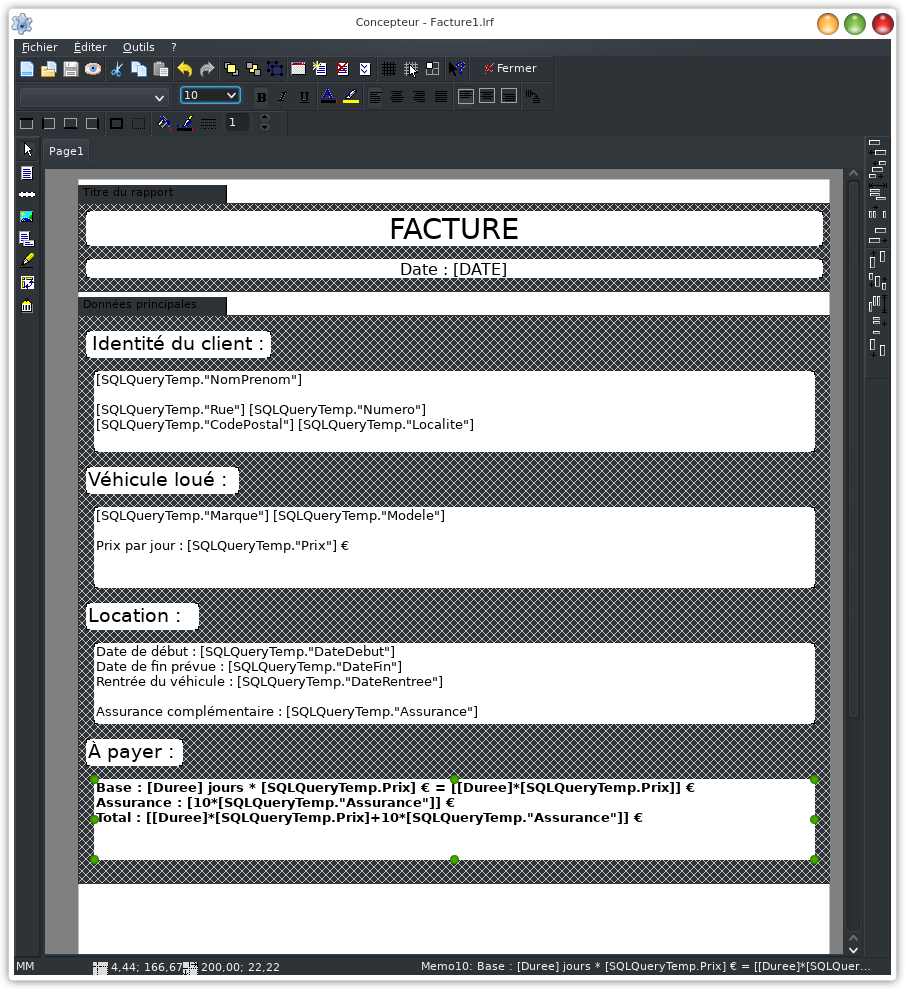Toggle the grid display

[389, 69]
